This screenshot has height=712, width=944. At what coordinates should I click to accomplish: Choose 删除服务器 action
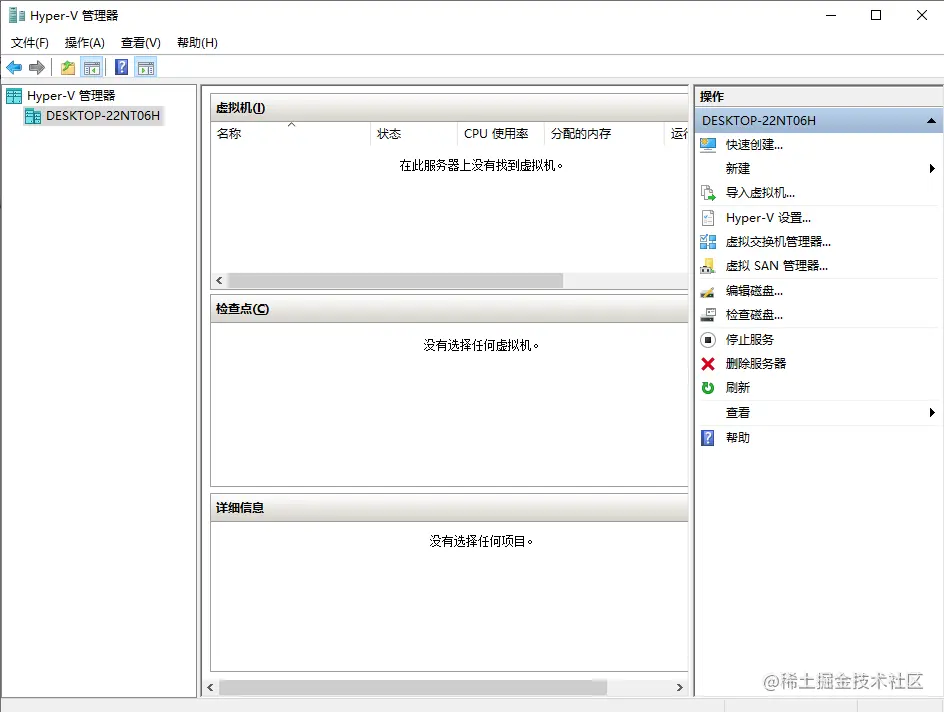click(756, 364)
